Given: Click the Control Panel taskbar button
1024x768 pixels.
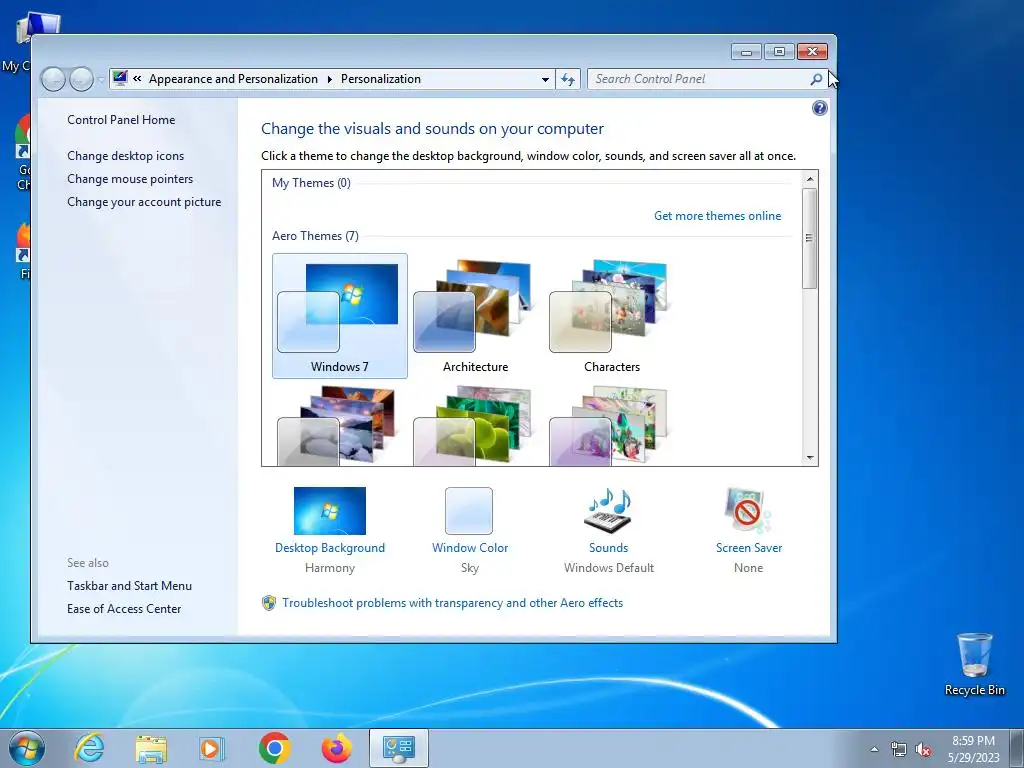Looking at the screenshot, I should pyautogui.click(x=399, y=748).
